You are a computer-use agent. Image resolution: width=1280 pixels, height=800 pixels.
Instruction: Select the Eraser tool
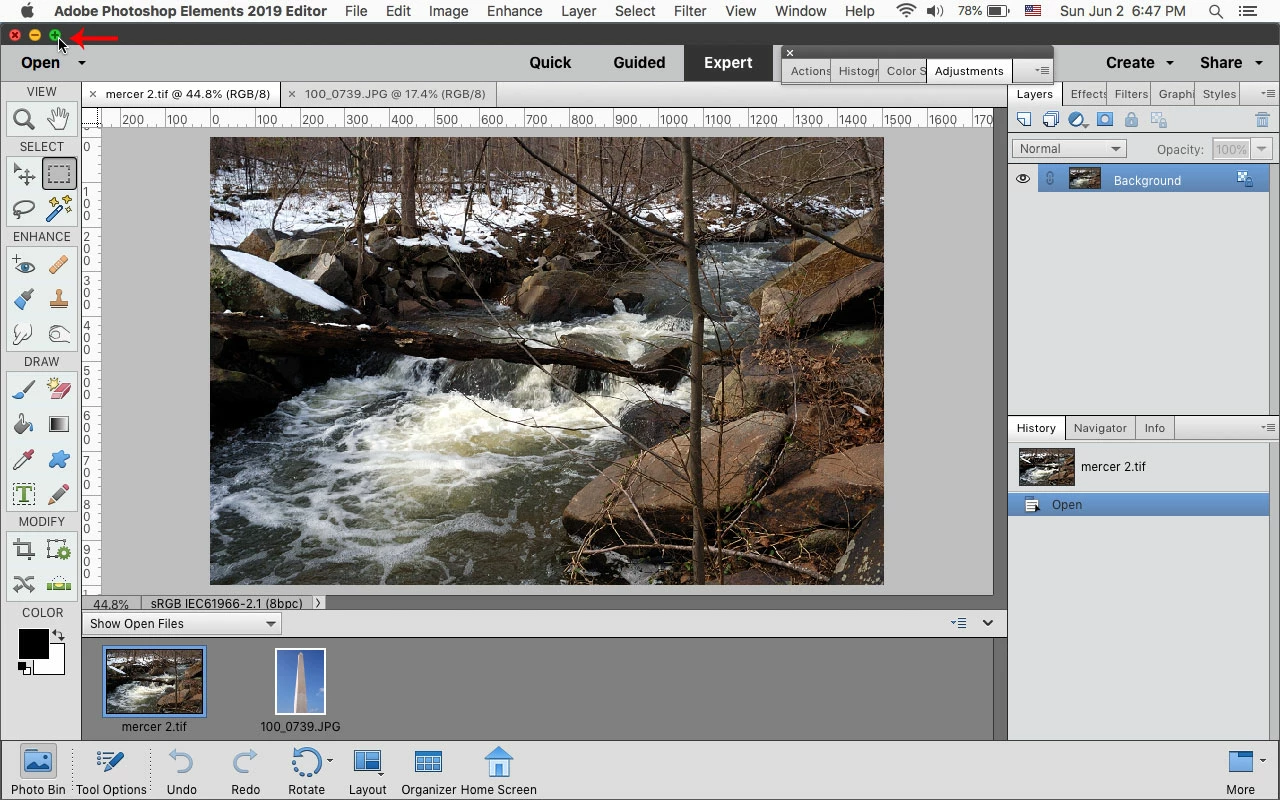59,390
